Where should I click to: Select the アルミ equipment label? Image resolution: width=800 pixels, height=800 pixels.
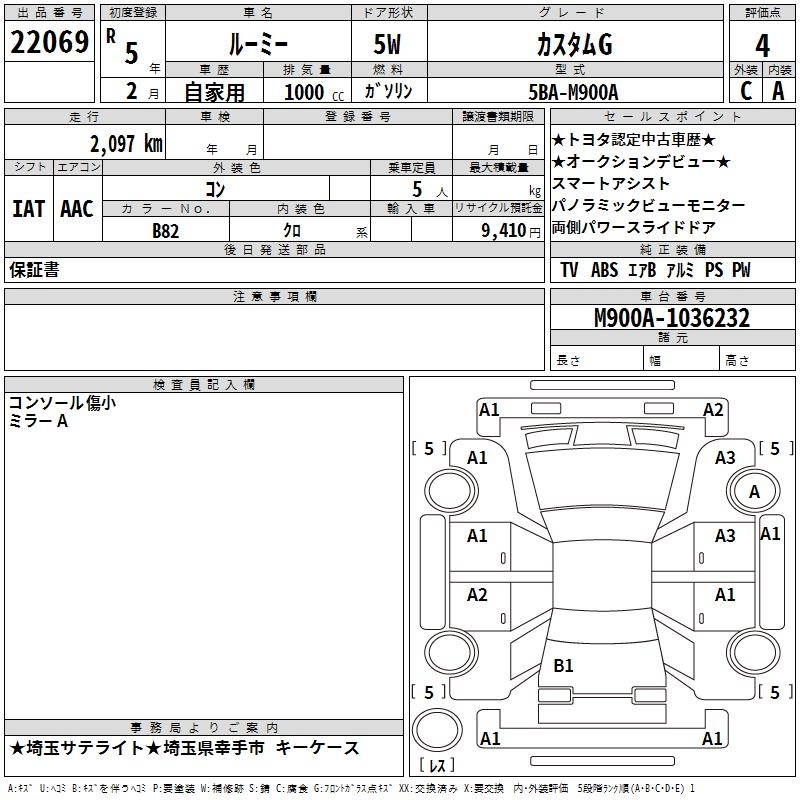point(680,270)
